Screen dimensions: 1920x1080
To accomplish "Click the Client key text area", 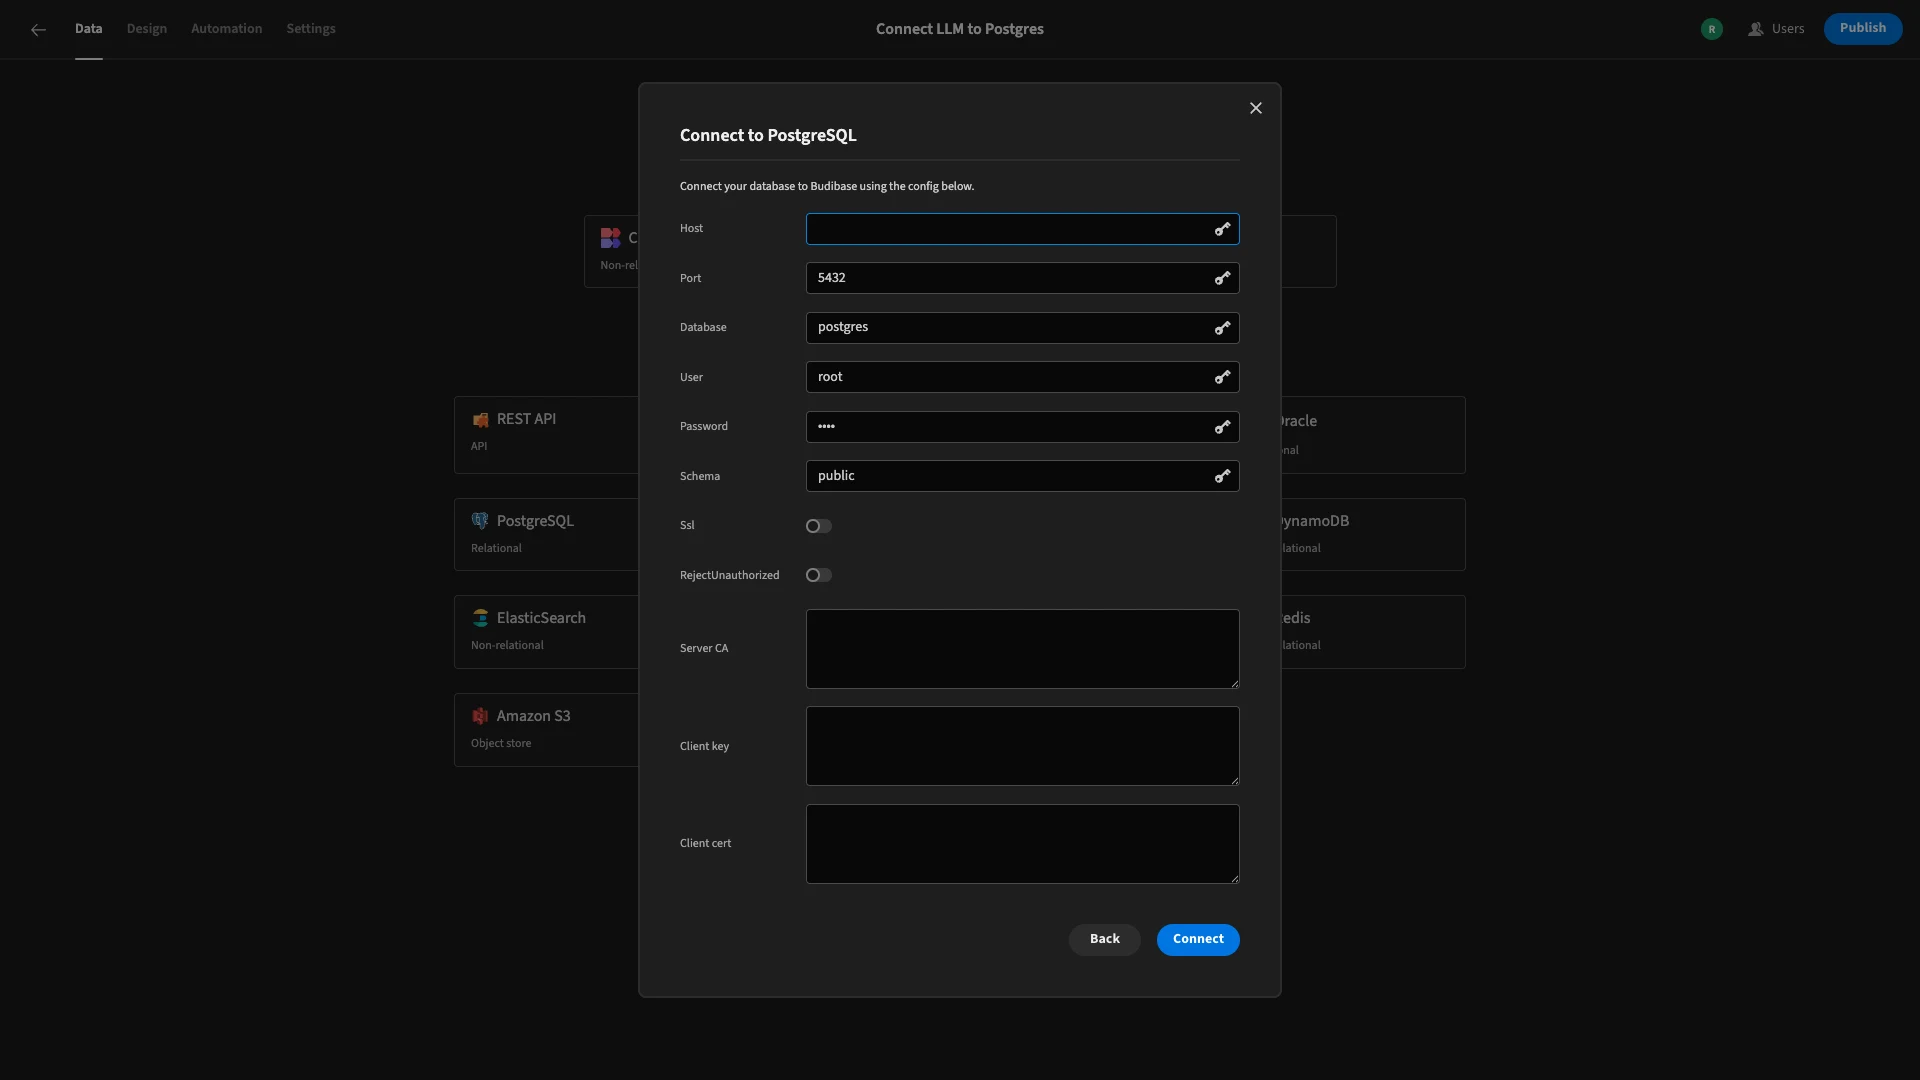I will click(x=1023, y=746).
